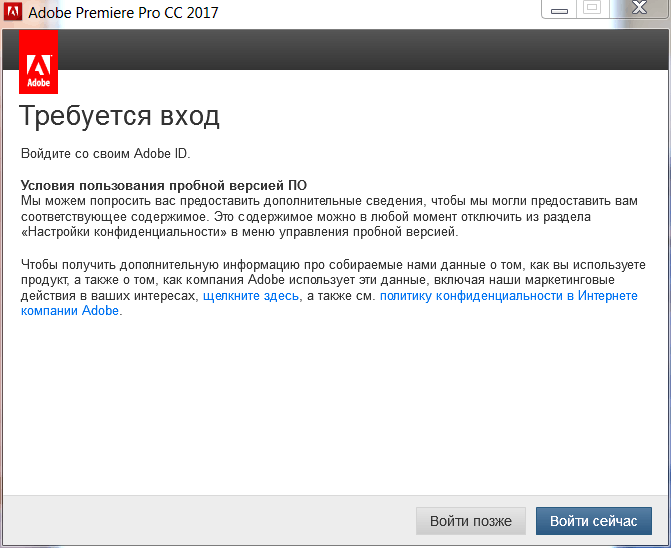This screenshot has height=548, width=671.
Task: Click the "компании Adobe" link text
Action: click(70, 311)
